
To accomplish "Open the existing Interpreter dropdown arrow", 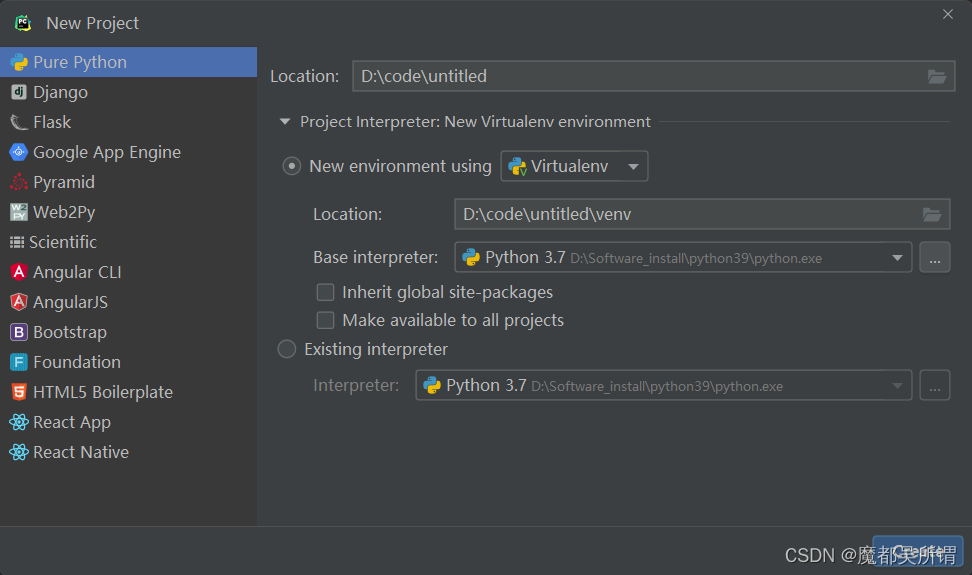I will (897, 386).
